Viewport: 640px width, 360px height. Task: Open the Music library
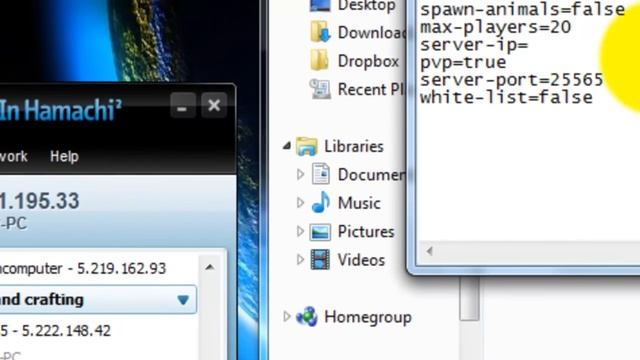[x=359, y=203]
